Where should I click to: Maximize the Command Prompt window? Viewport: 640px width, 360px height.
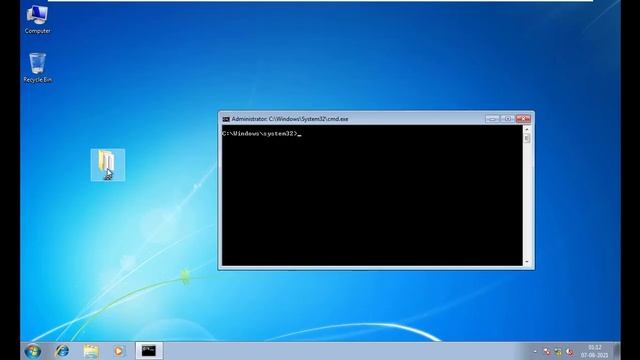pyautogui.click(x=507, y=119)
